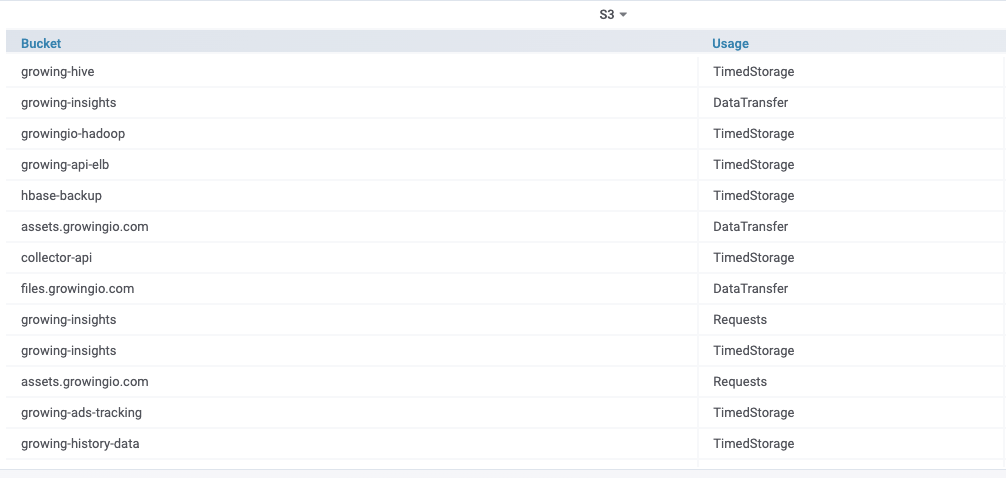Select the files.growingio.com bucket name
The height and width of the screenshot is (478, 1006).
(x=78, y=289)
